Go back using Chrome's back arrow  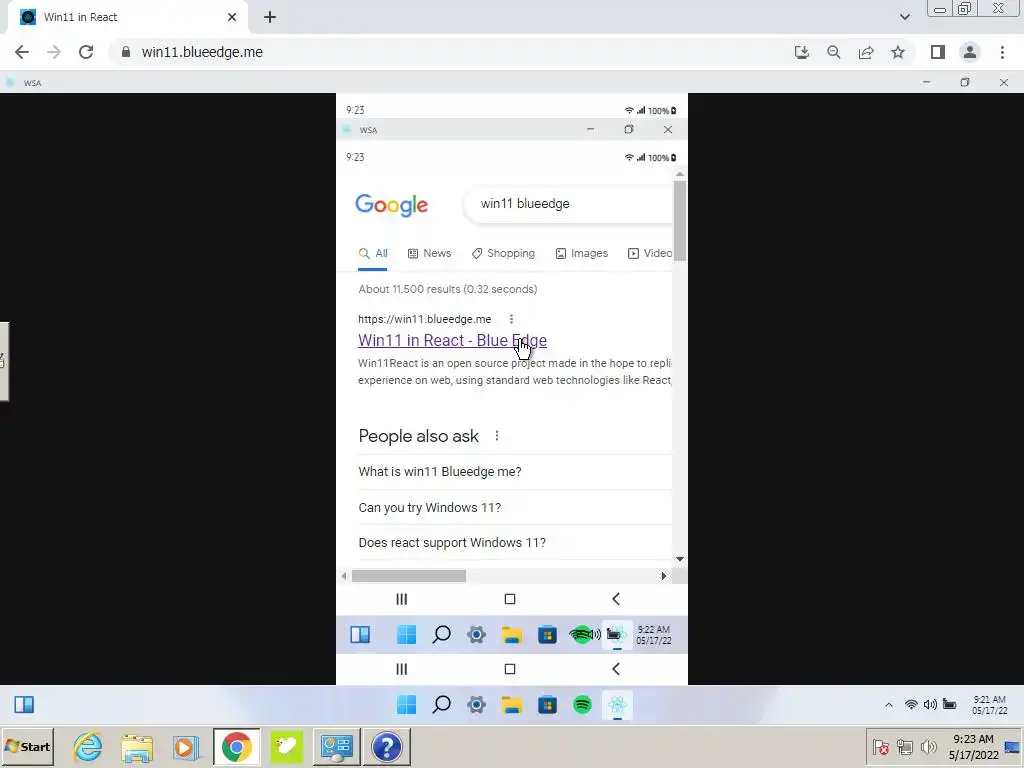pos(22,52)
